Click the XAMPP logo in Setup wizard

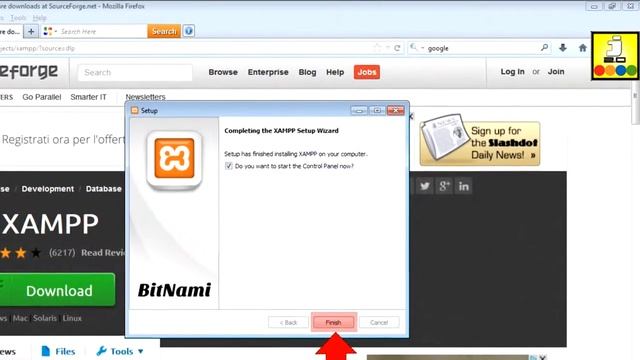click(174, 159)
